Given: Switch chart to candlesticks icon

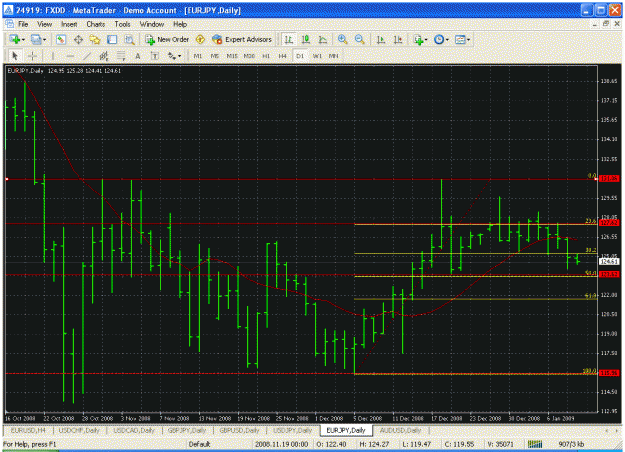Looking at the screenshot, I should click(x=306, y=39).
